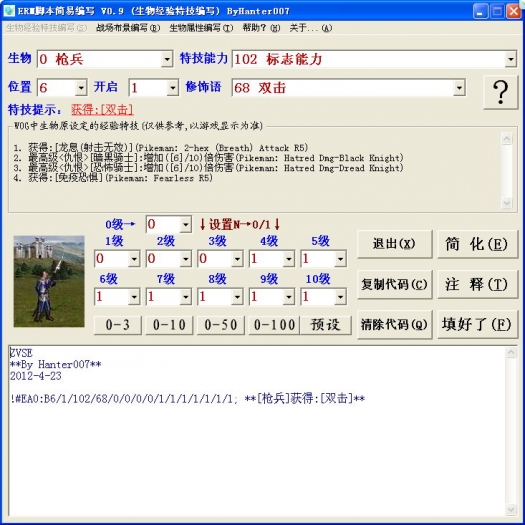Expand the 0级 level value dropdown
Image resolution: width=525 pixels, height=525 pixels.
(185, 224)
